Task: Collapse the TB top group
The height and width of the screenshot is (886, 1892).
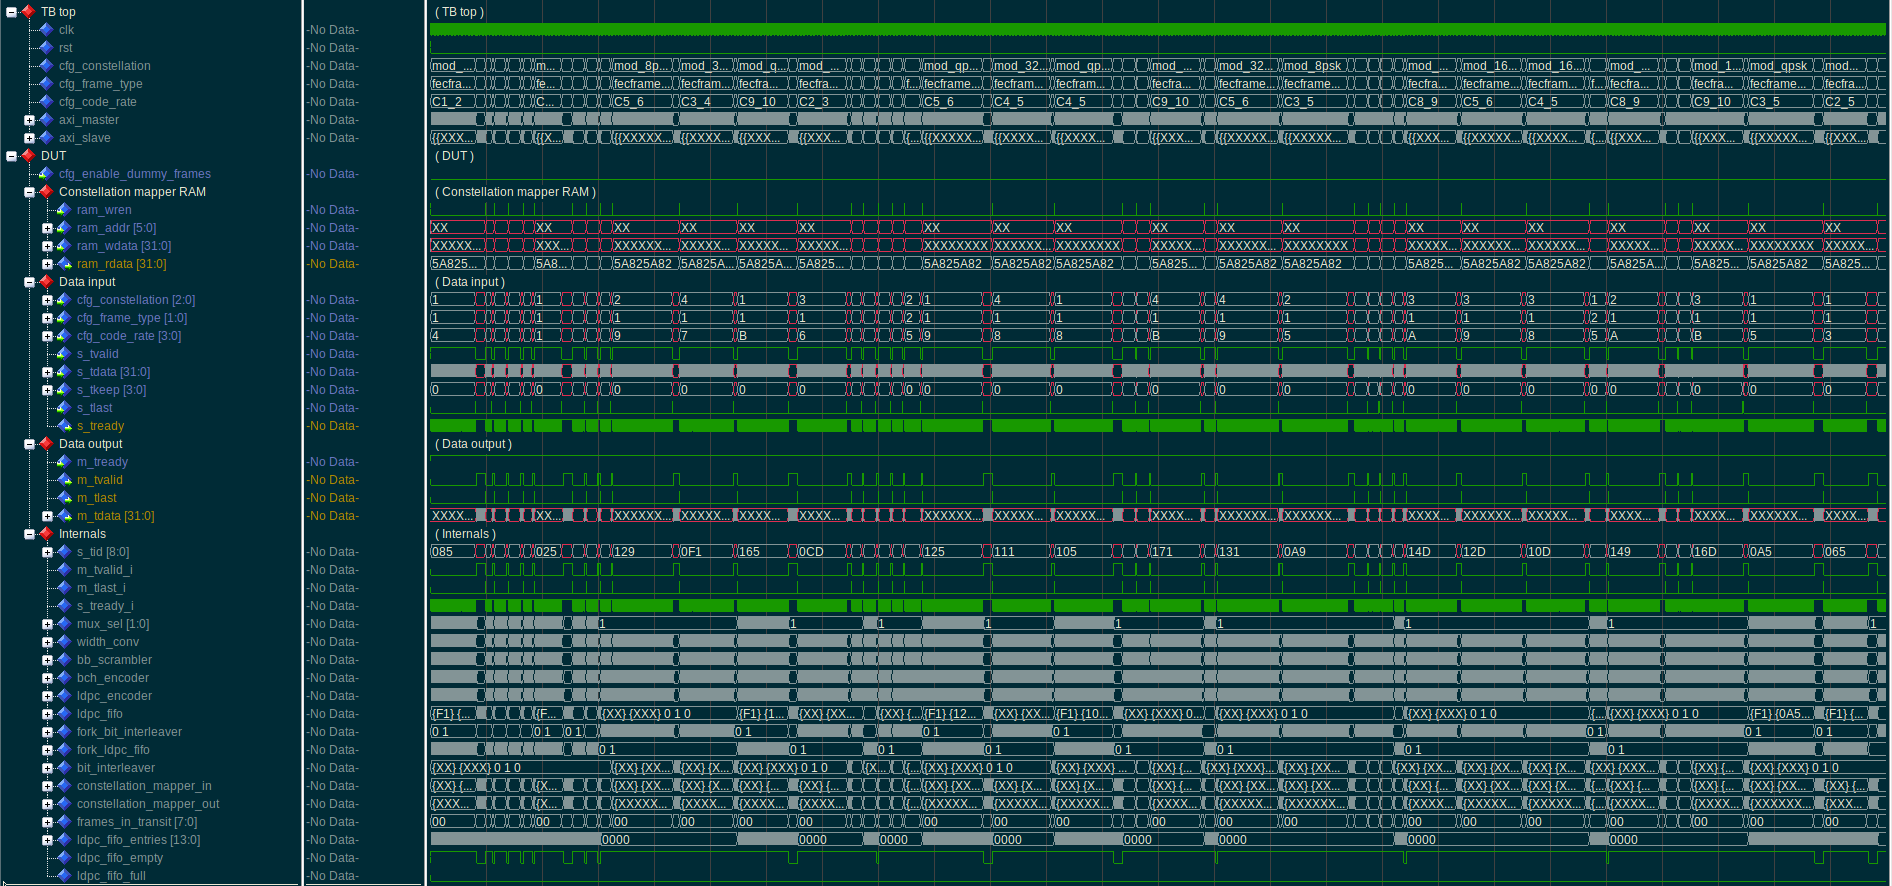Action: click(x=11, y=12)
